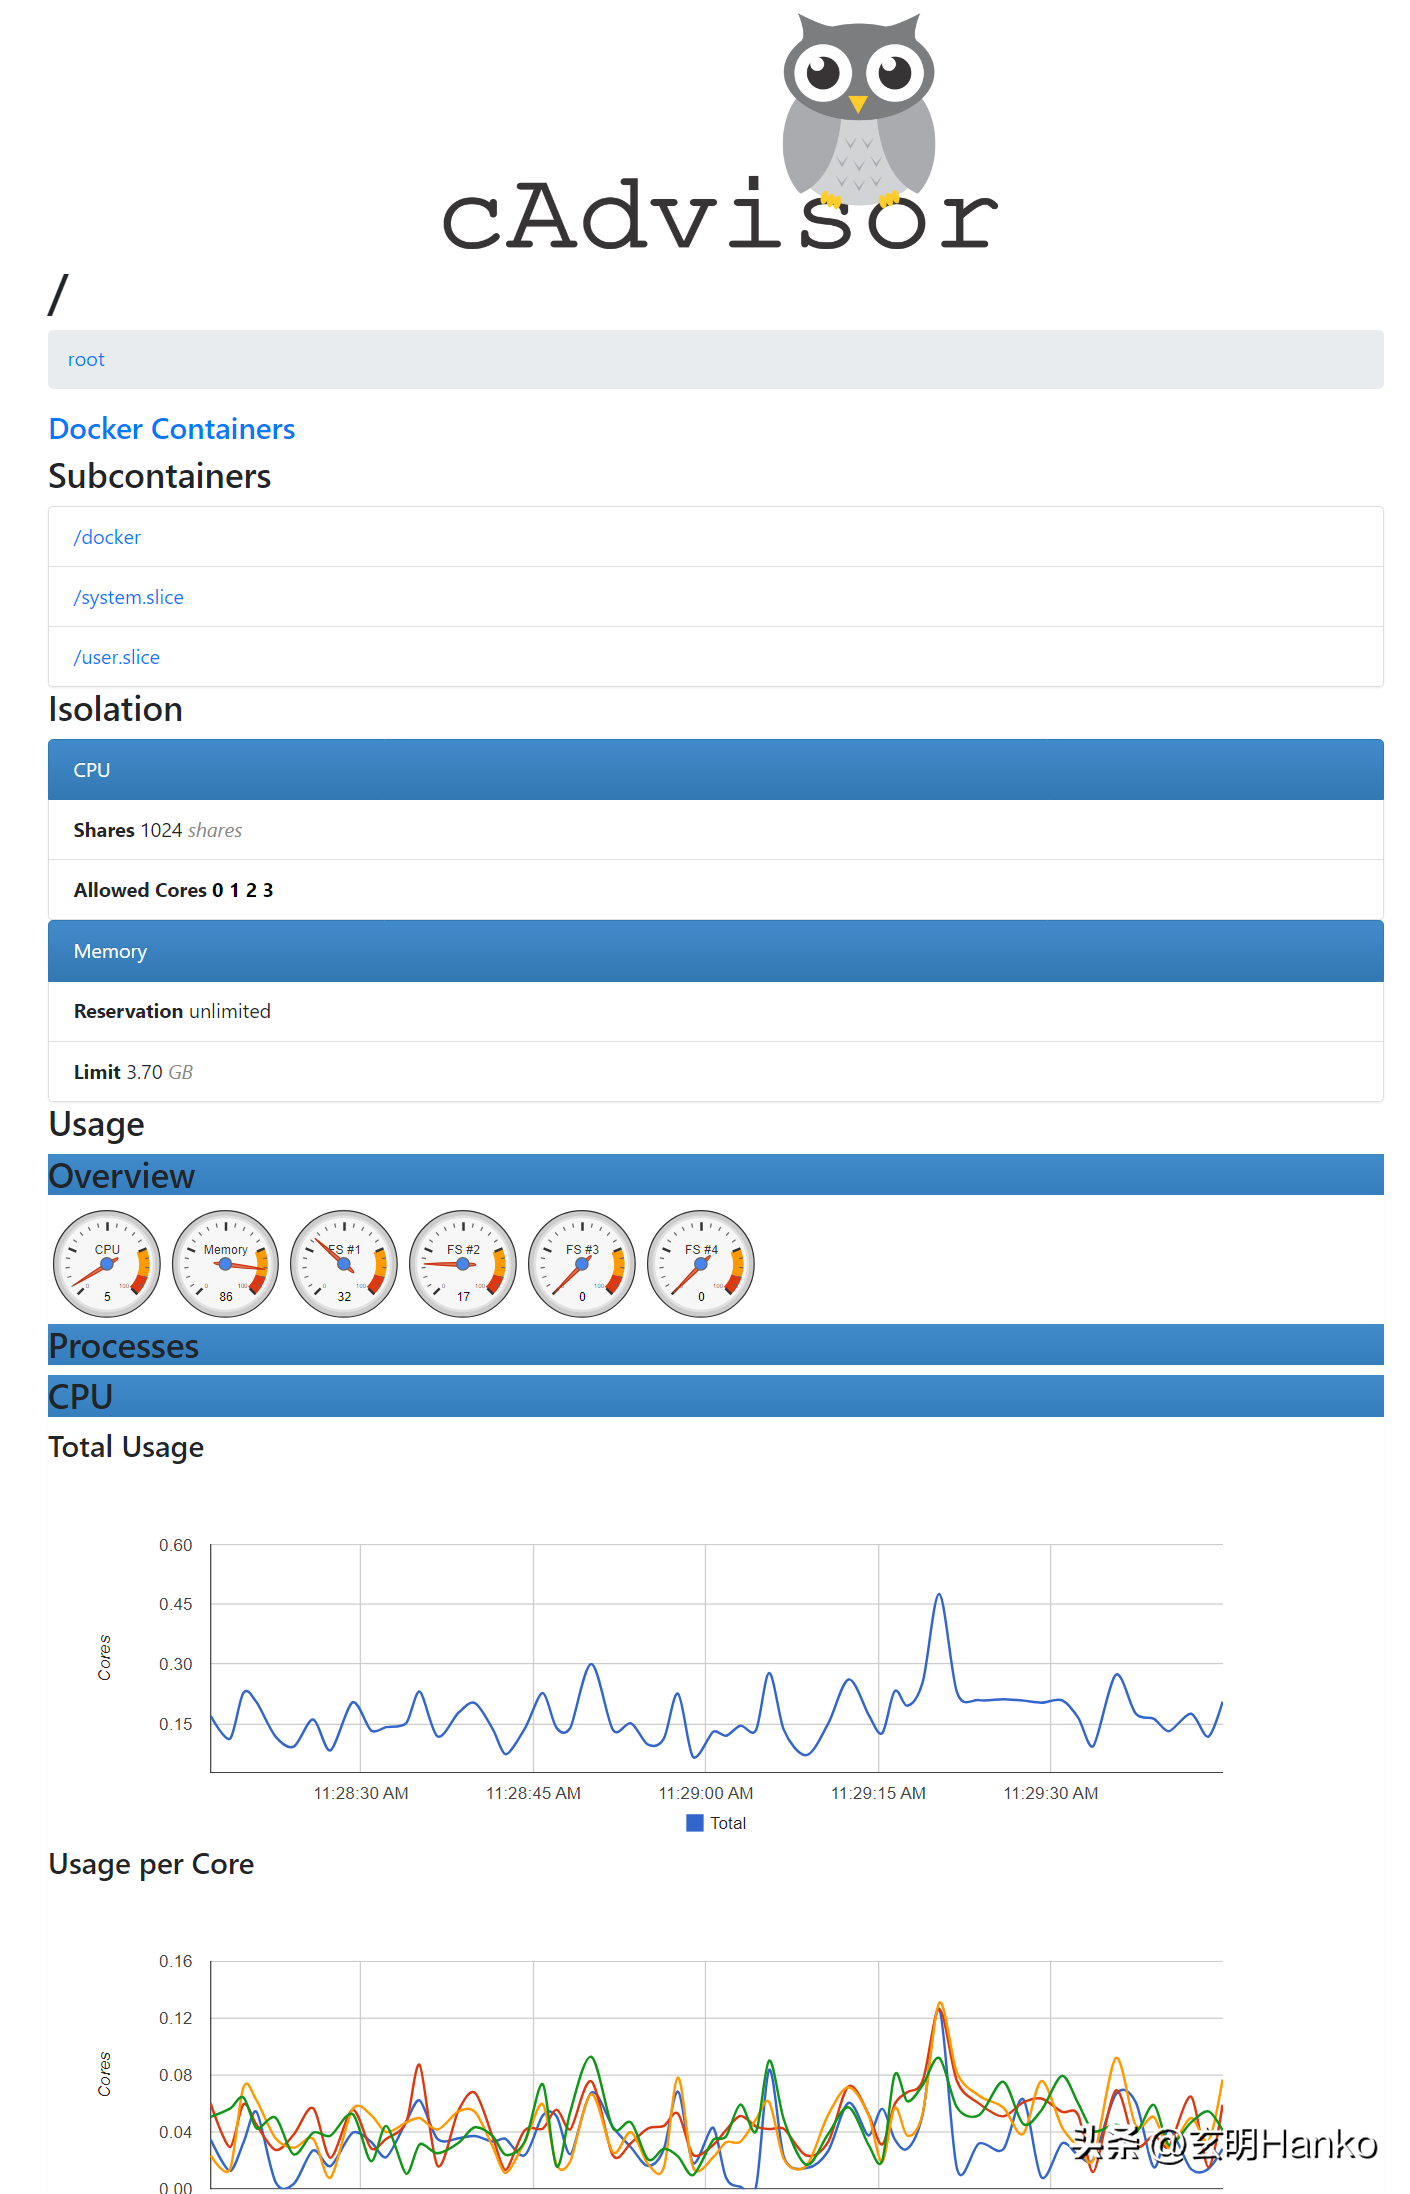Screen dimensions: 1410x2194
Task: Open the /docker subcontainer
Action: [107, 537]
